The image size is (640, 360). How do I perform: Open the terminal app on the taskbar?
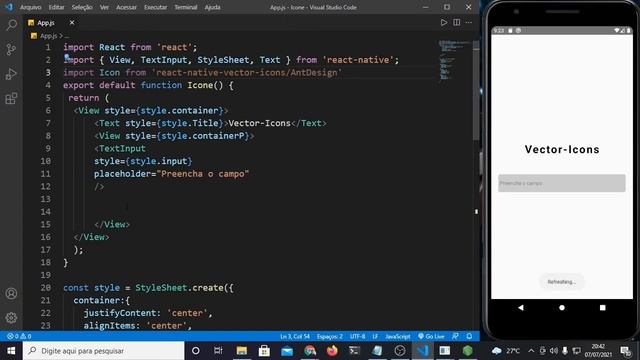coord(355,351)
